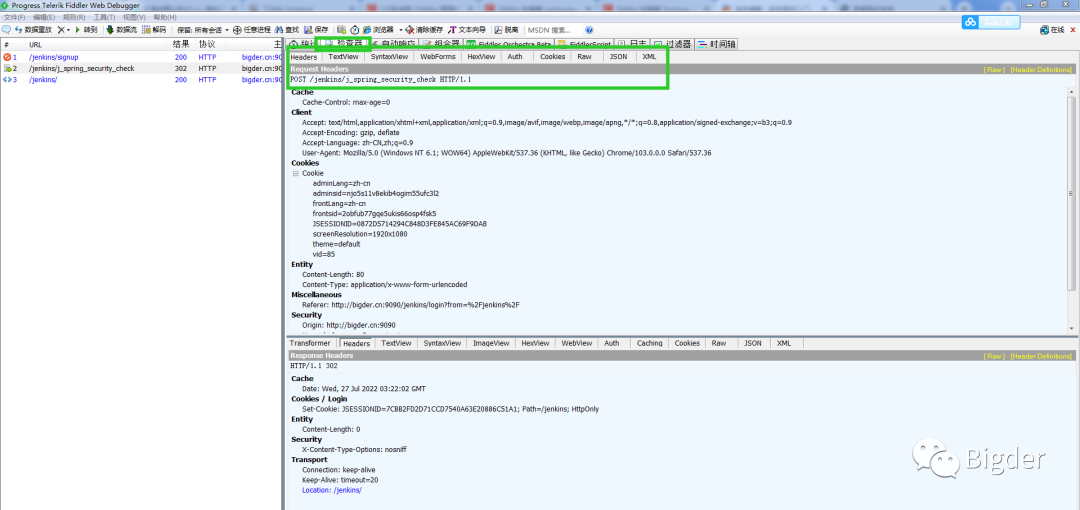The width and height of the screenshot is (1080, 510).
Task: Open the request TextView tab
Action: point(343,57)
